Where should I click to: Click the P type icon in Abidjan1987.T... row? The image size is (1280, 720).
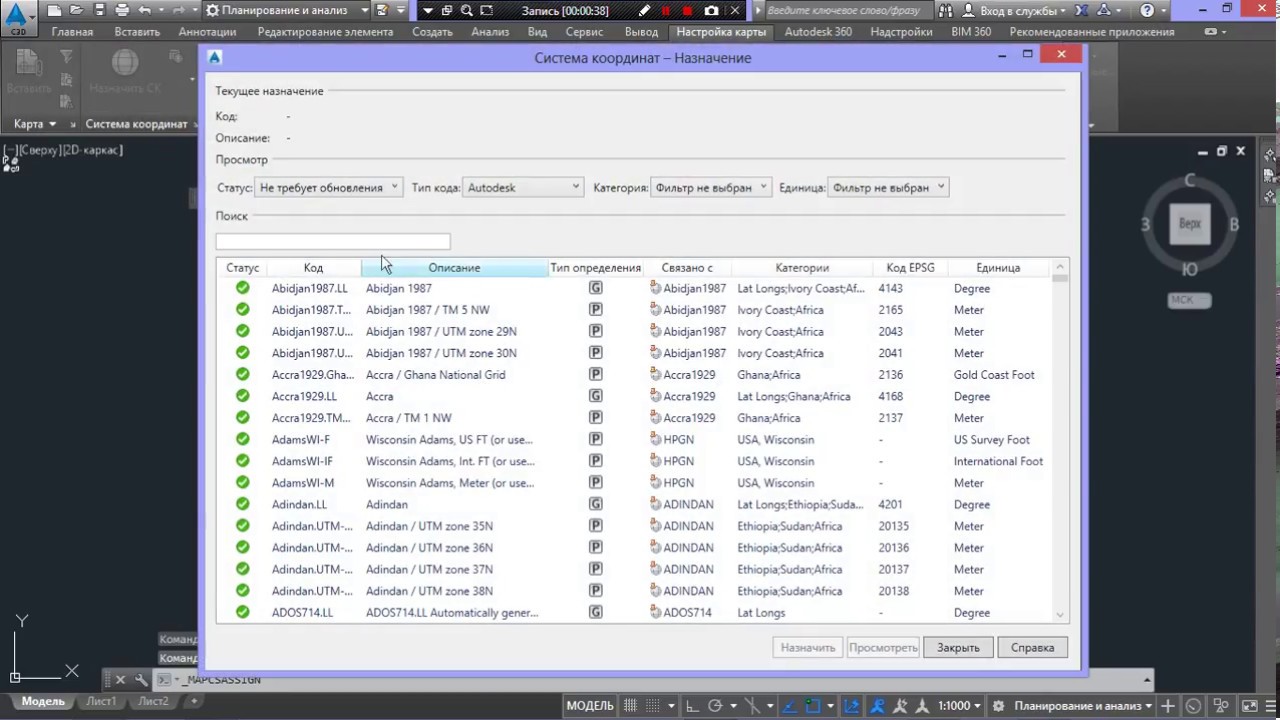click(x=595, y=310)
